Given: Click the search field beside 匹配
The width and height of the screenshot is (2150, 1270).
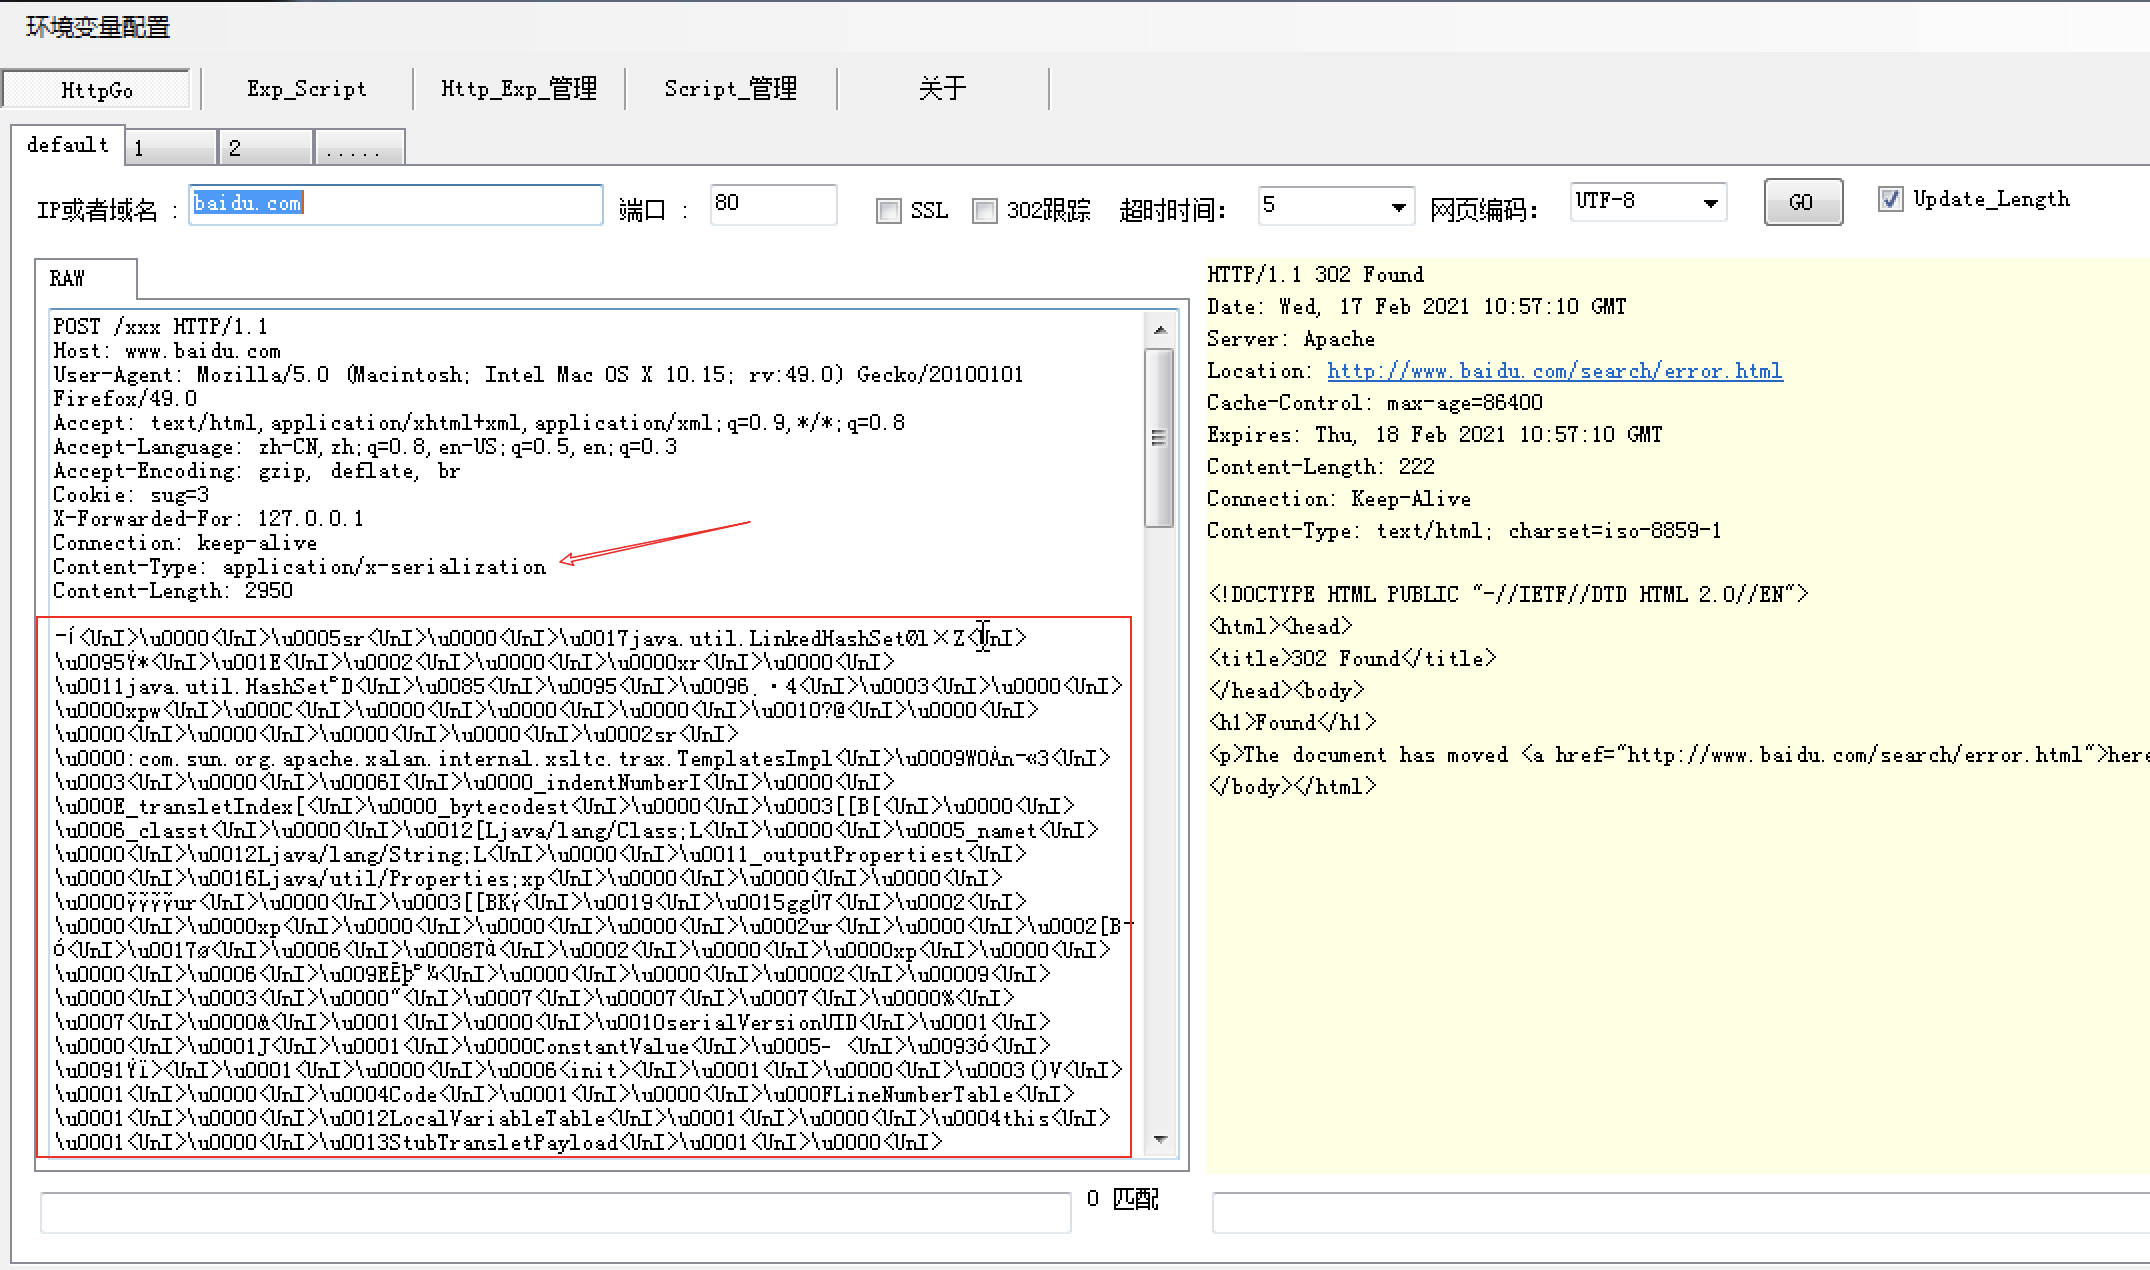Looking at the screenshot, I should (555, 1212).
